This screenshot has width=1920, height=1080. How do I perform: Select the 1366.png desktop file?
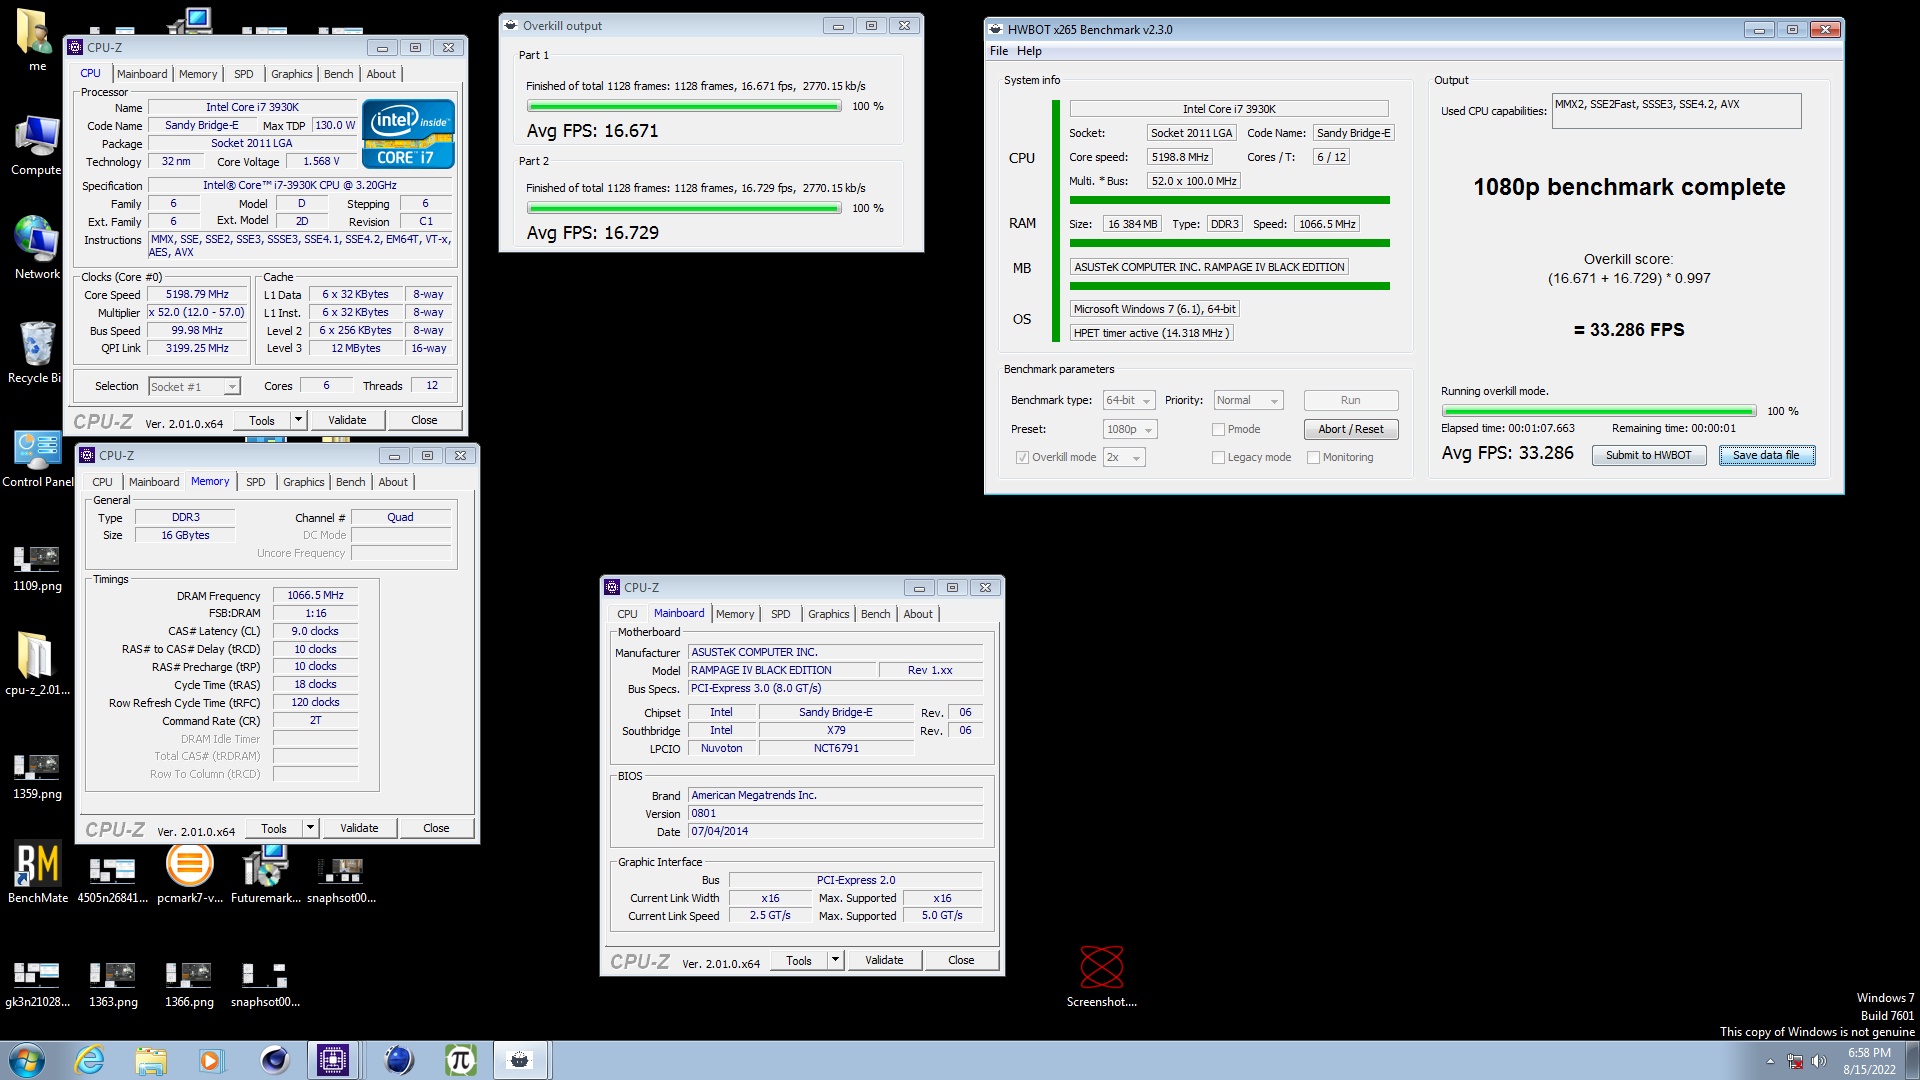(x=189, y=983)
